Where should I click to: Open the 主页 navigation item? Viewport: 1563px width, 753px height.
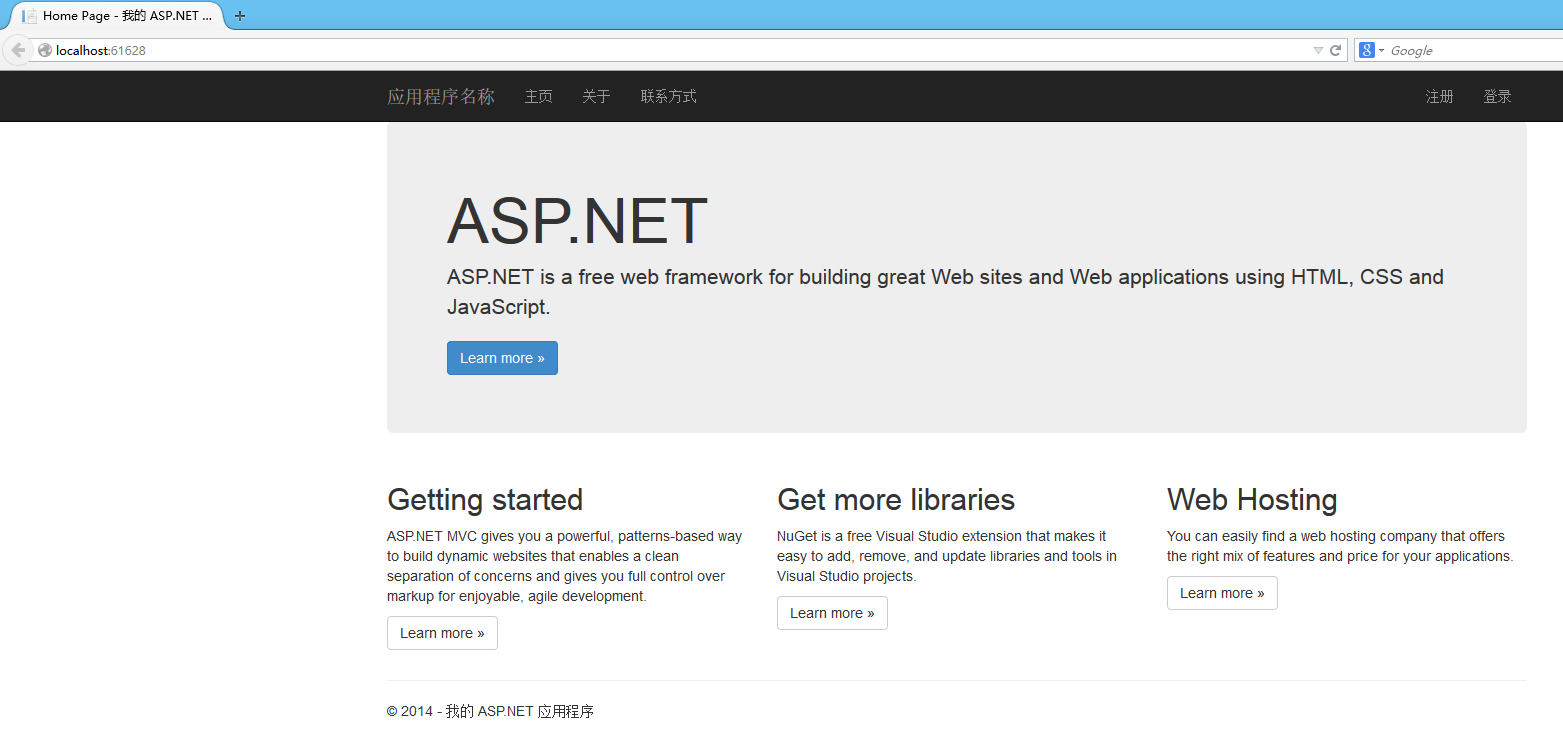pyautogui.click(x=539, y=97)
